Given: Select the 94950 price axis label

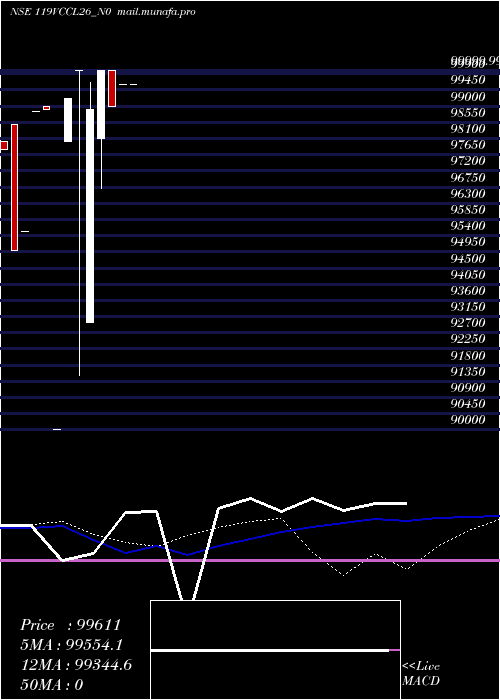Looking at the screenshot, I should pos(468,242).
